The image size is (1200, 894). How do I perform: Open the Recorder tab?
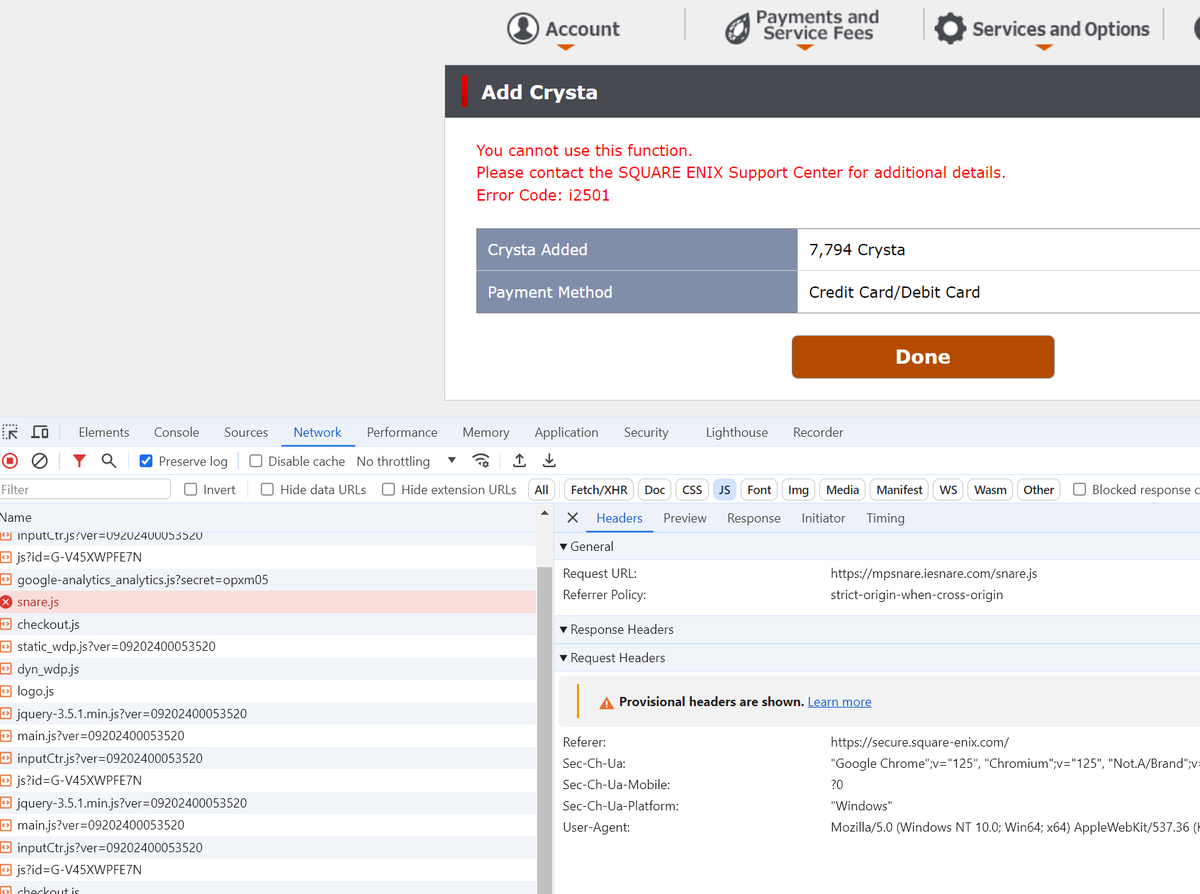818,432
